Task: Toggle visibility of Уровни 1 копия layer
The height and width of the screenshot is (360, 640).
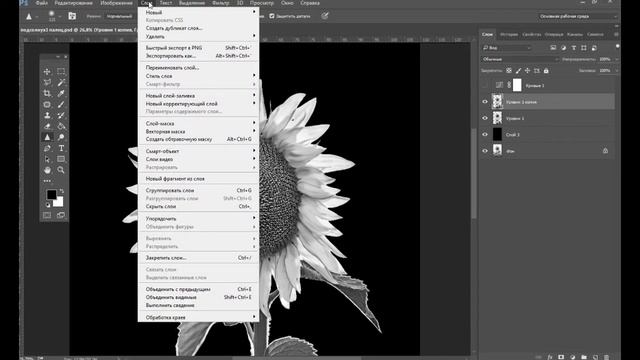Action: coord(485,102)
